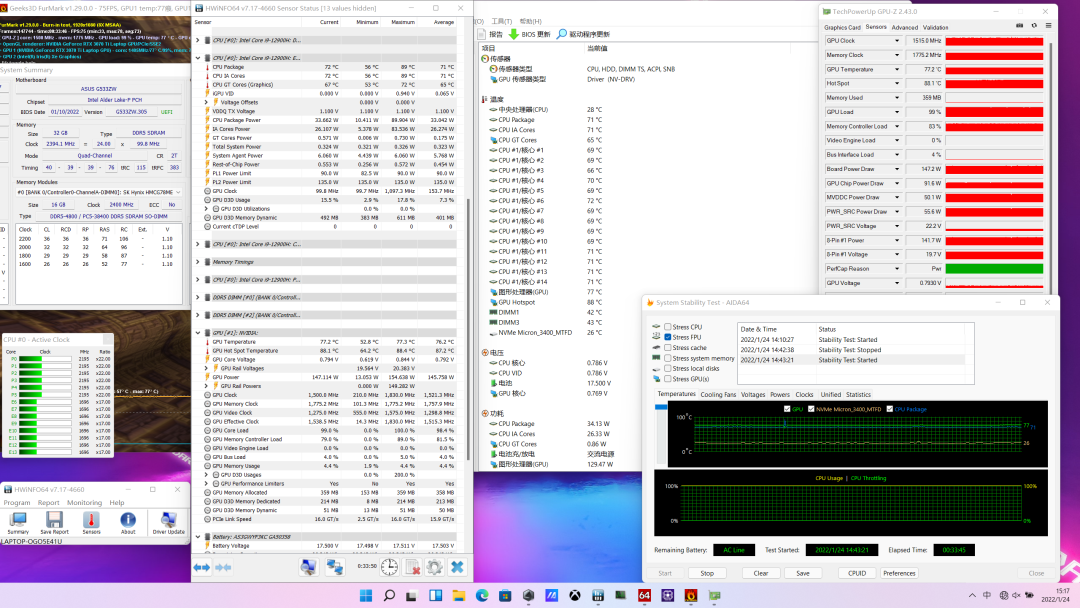This screenshot has height=608, width=1080.
Task: Switch to the Cooling Fans tab
Action: pyautogui.click(x=718, y=394)
